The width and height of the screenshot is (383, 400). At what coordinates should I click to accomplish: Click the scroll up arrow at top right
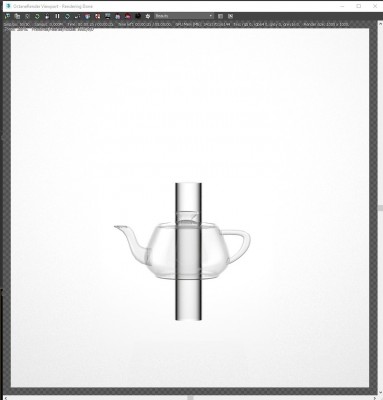point(380,24)
